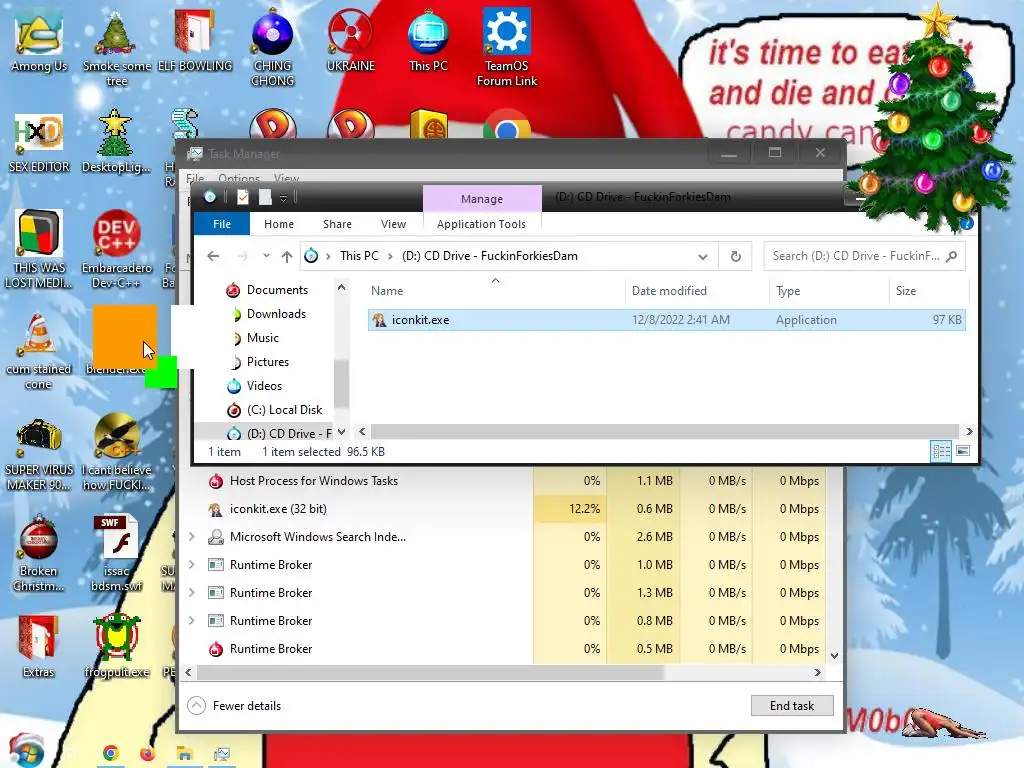Expand Microsoft Windows Search Indexer process
1024x768 pixels.
pyautogui.click(x=192, y=537)
